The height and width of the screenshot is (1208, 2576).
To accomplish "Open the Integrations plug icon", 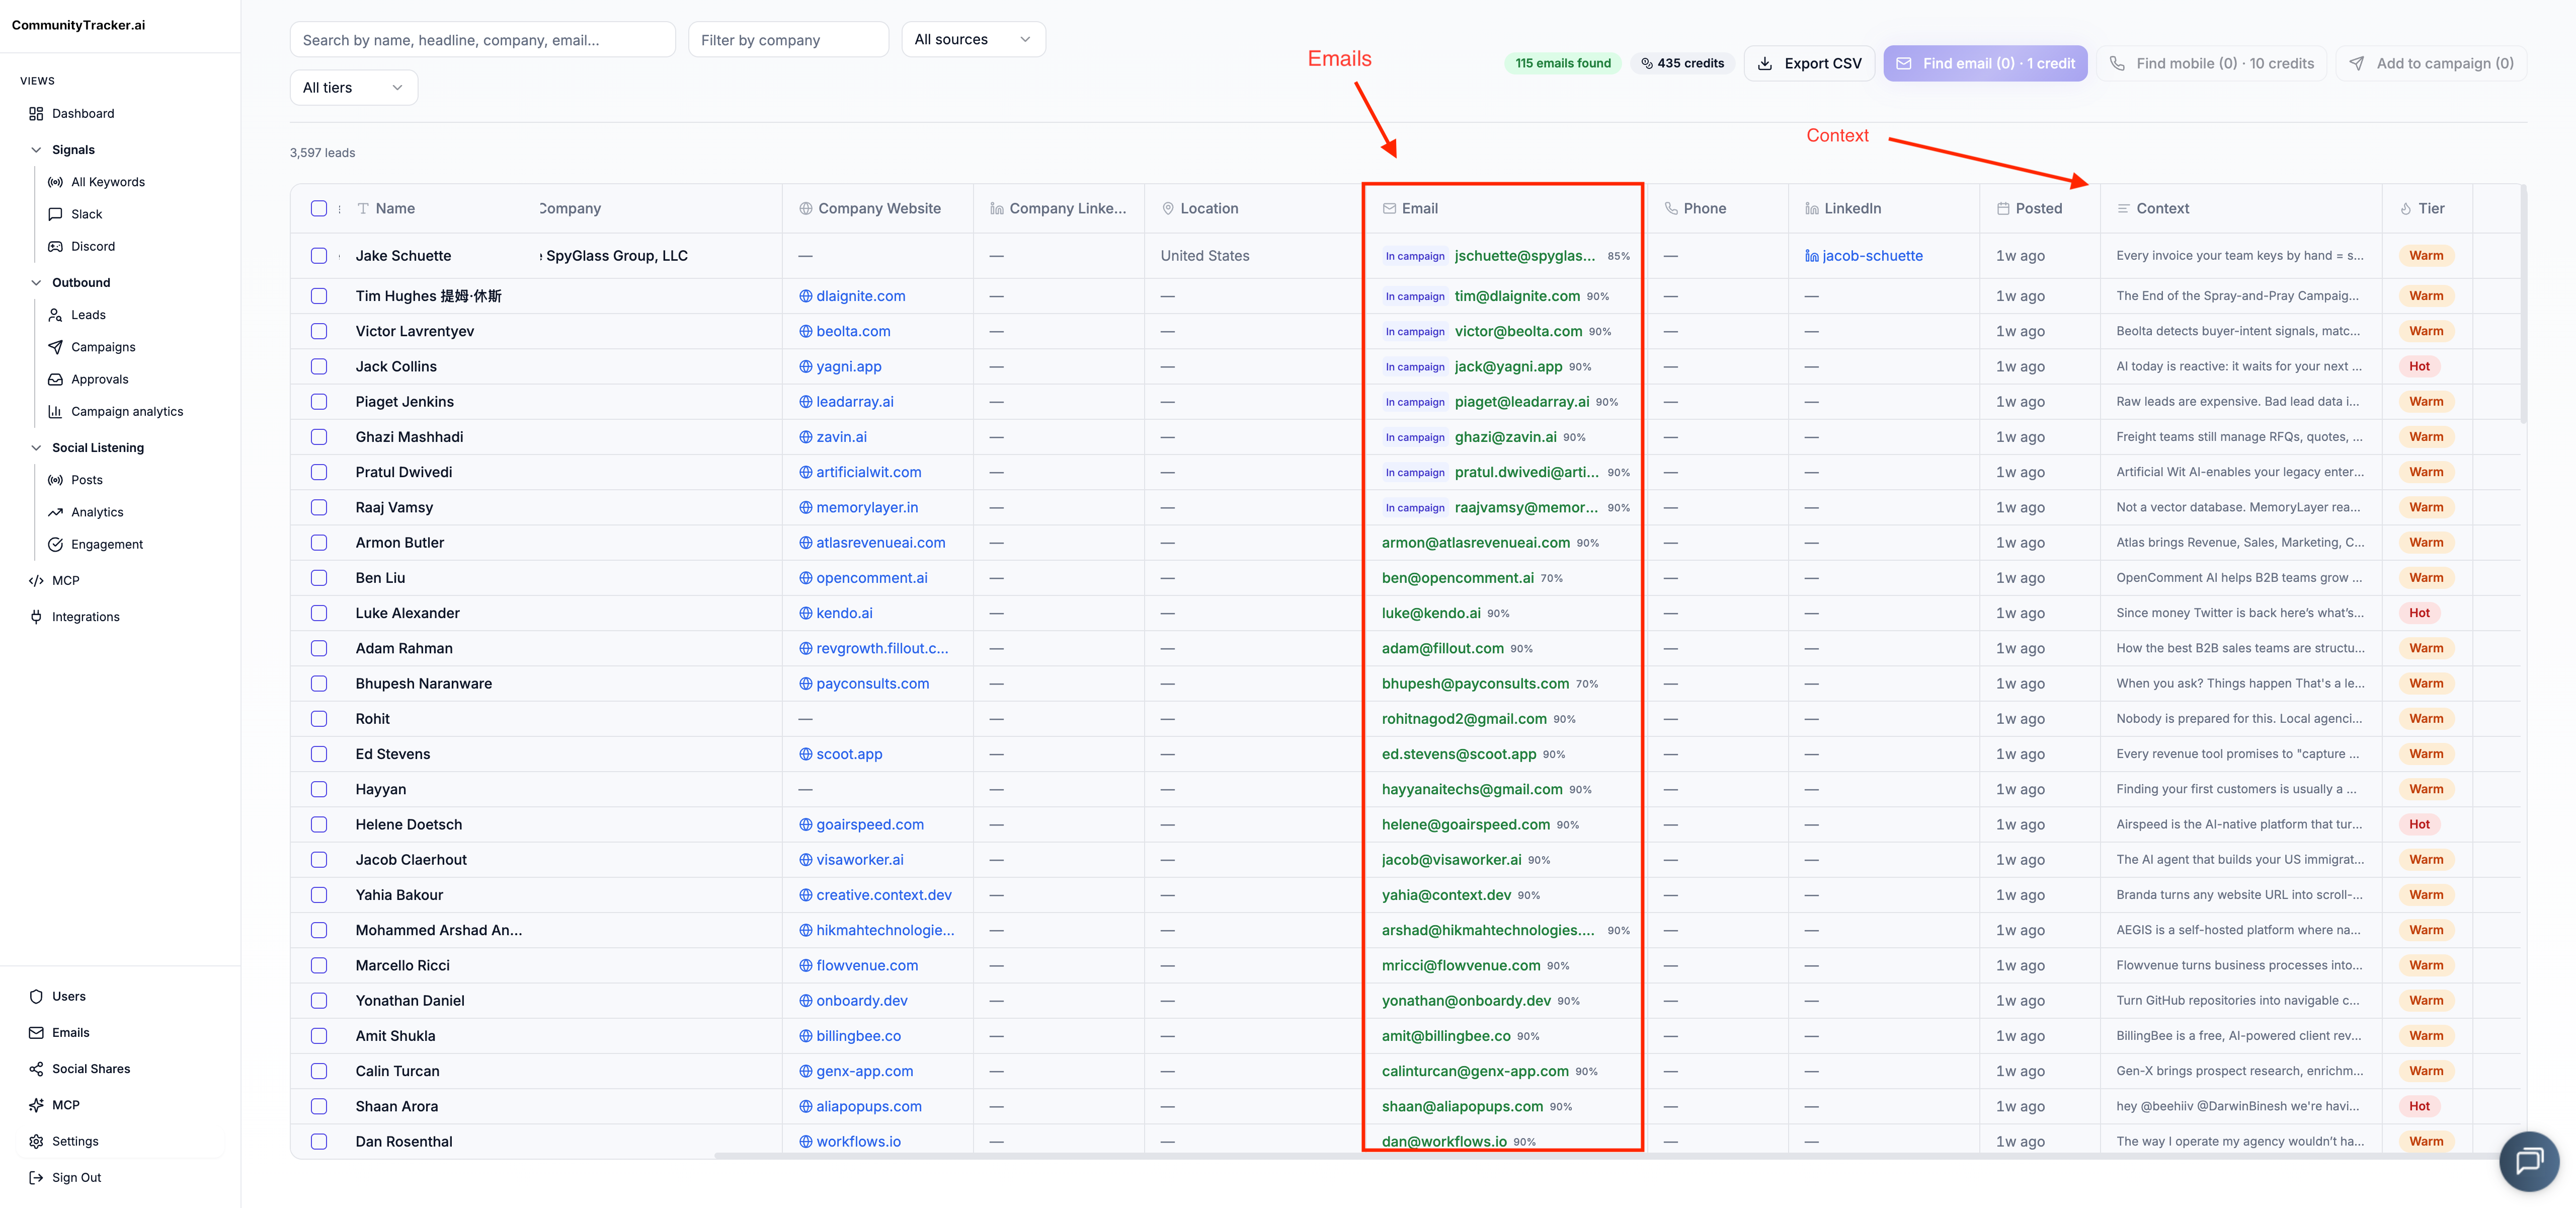I will [36, 617].
